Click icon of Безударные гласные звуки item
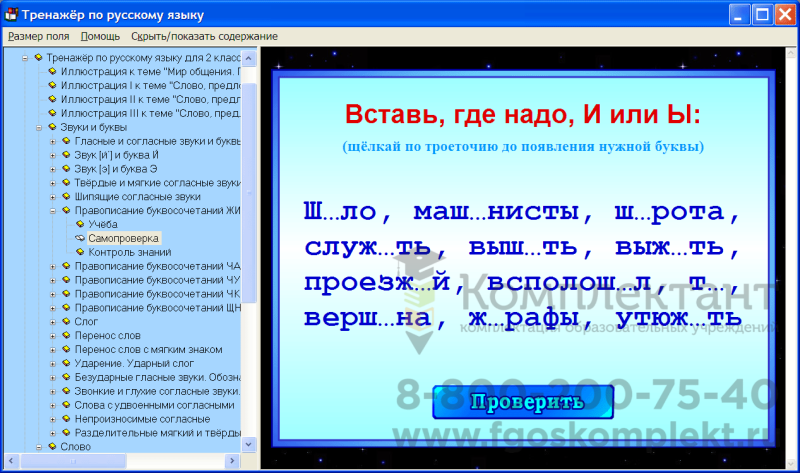Viewport: 800px width, 473px height. coord(66,377)
